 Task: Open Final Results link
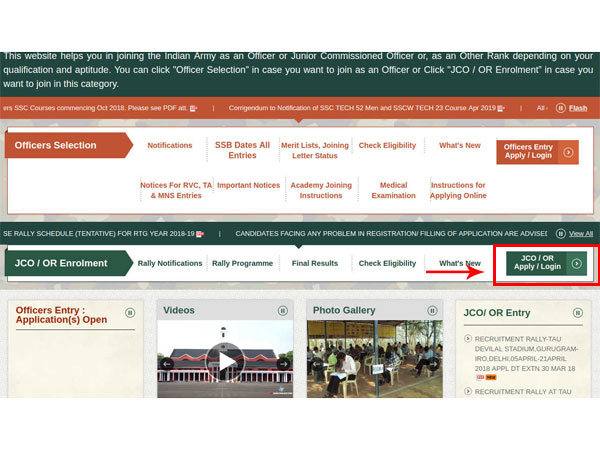tap(315, 263)
